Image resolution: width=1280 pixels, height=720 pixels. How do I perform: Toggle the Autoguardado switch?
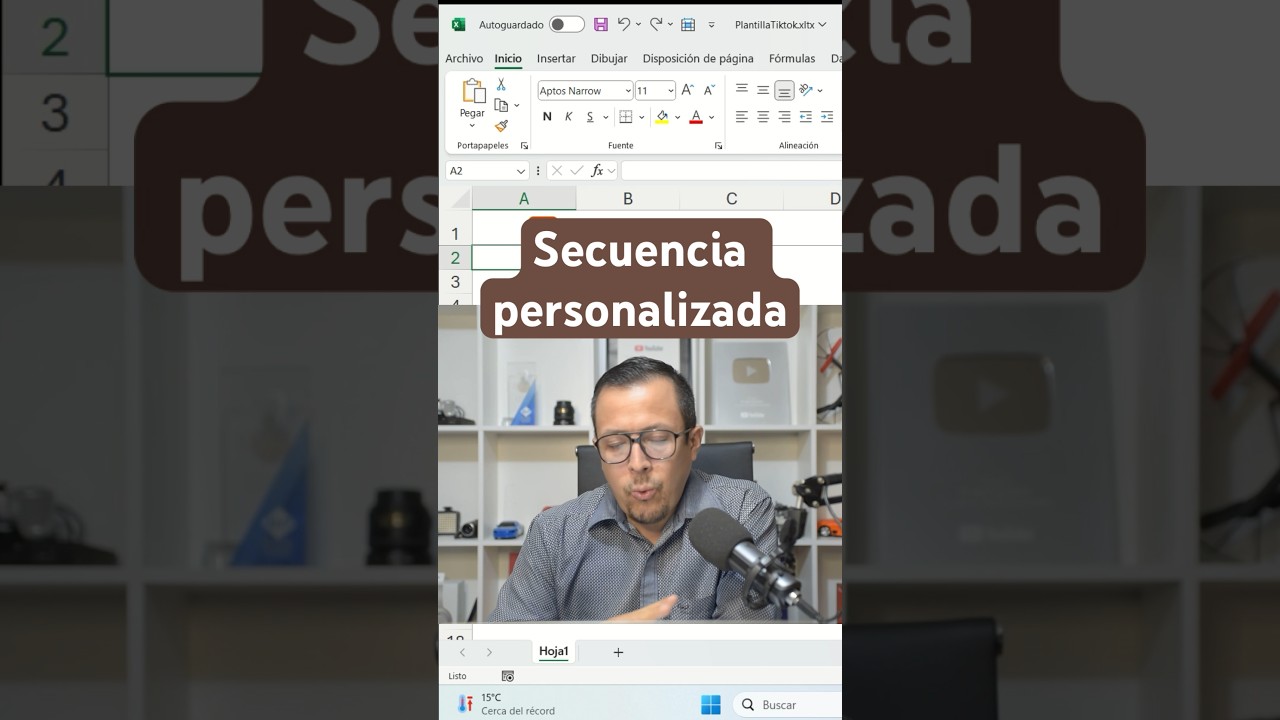click(567, 24)
